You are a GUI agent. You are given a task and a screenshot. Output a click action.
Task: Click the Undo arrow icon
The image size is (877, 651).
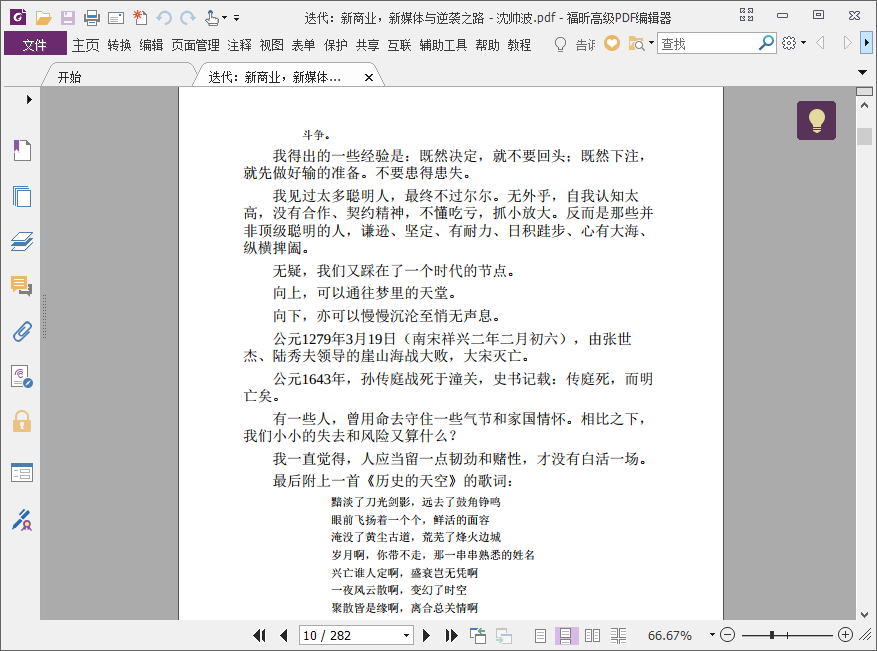pos(164,18)
